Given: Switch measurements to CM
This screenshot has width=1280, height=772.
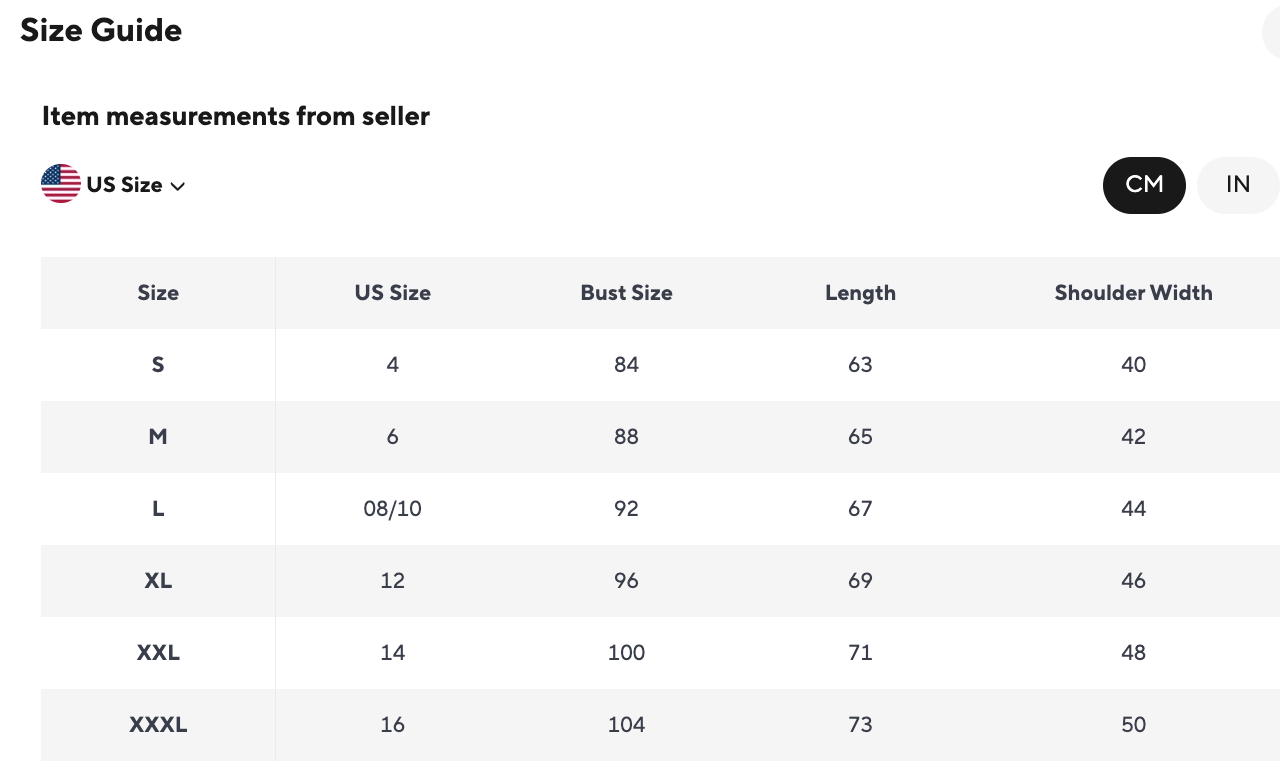Looking at the screenshot, I should (x=1144, y=185).
